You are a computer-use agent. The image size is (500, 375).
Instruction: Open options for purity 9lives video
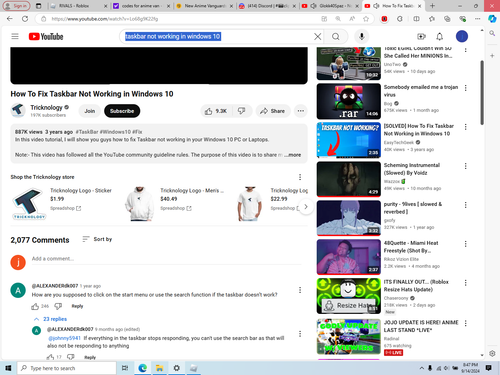pos(466,205)
